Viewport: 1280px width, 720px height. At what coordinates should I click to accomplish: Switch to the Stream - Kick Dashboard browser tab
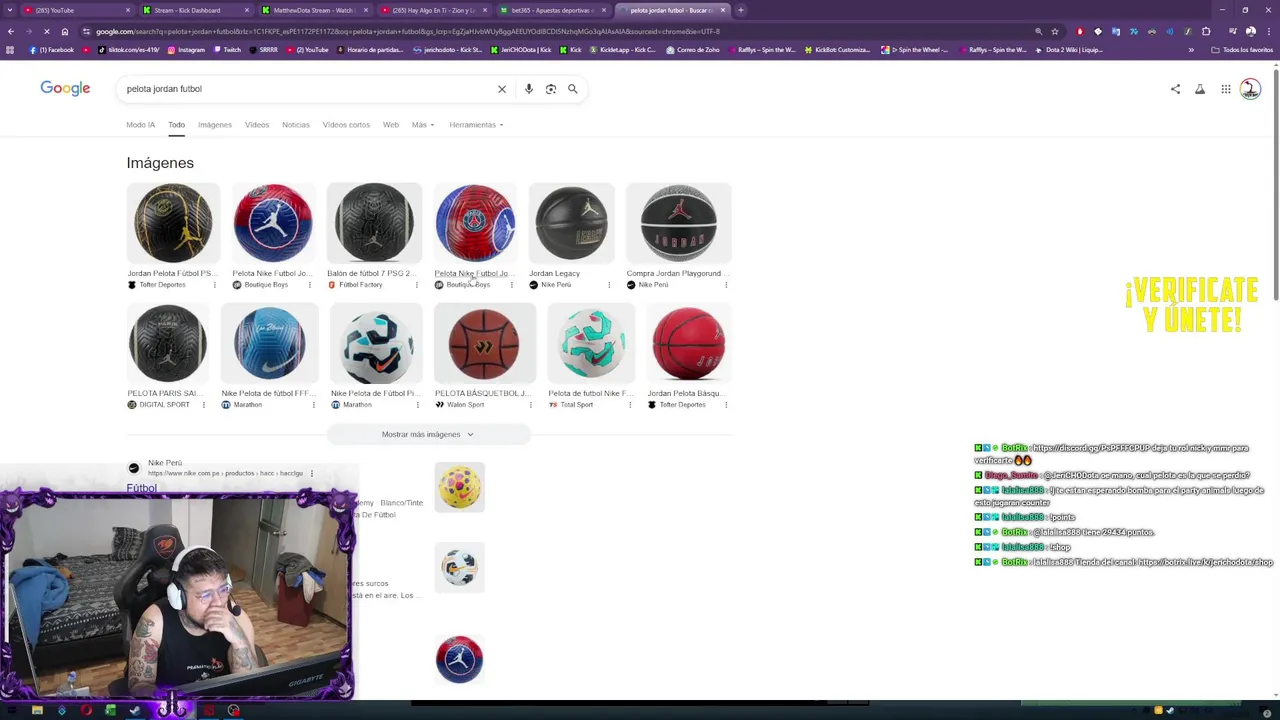click(194, 10)
